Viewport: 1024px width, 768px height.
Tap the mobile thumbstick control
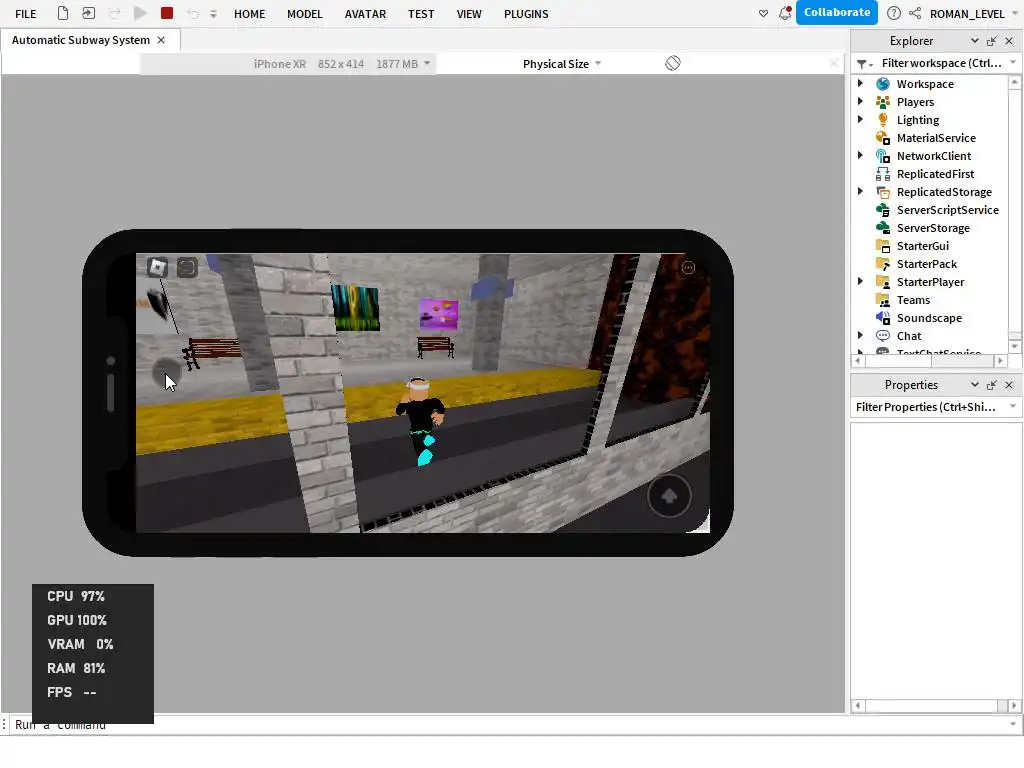click(166, 372)
